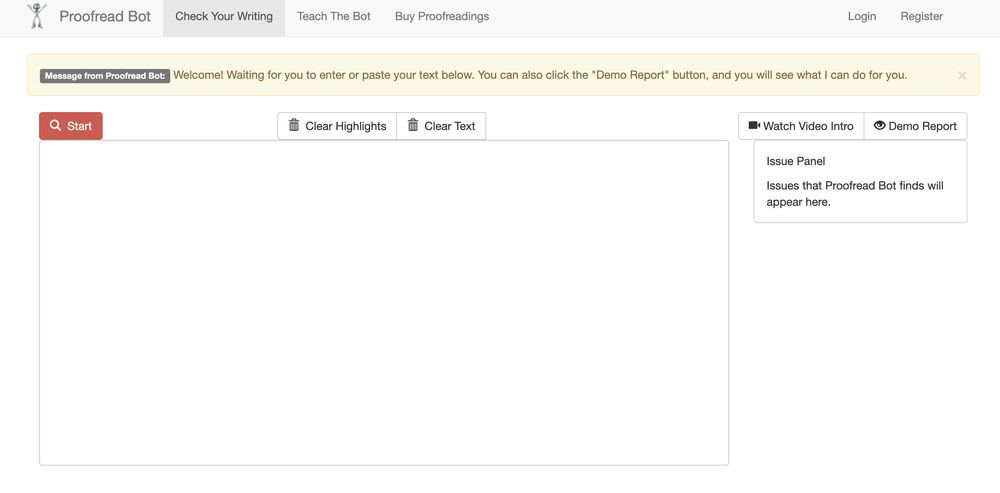Click the Message from Proofread Bot label
Image resolution: width=1000 pixels, height=493 pixels.
click(105, 76)
